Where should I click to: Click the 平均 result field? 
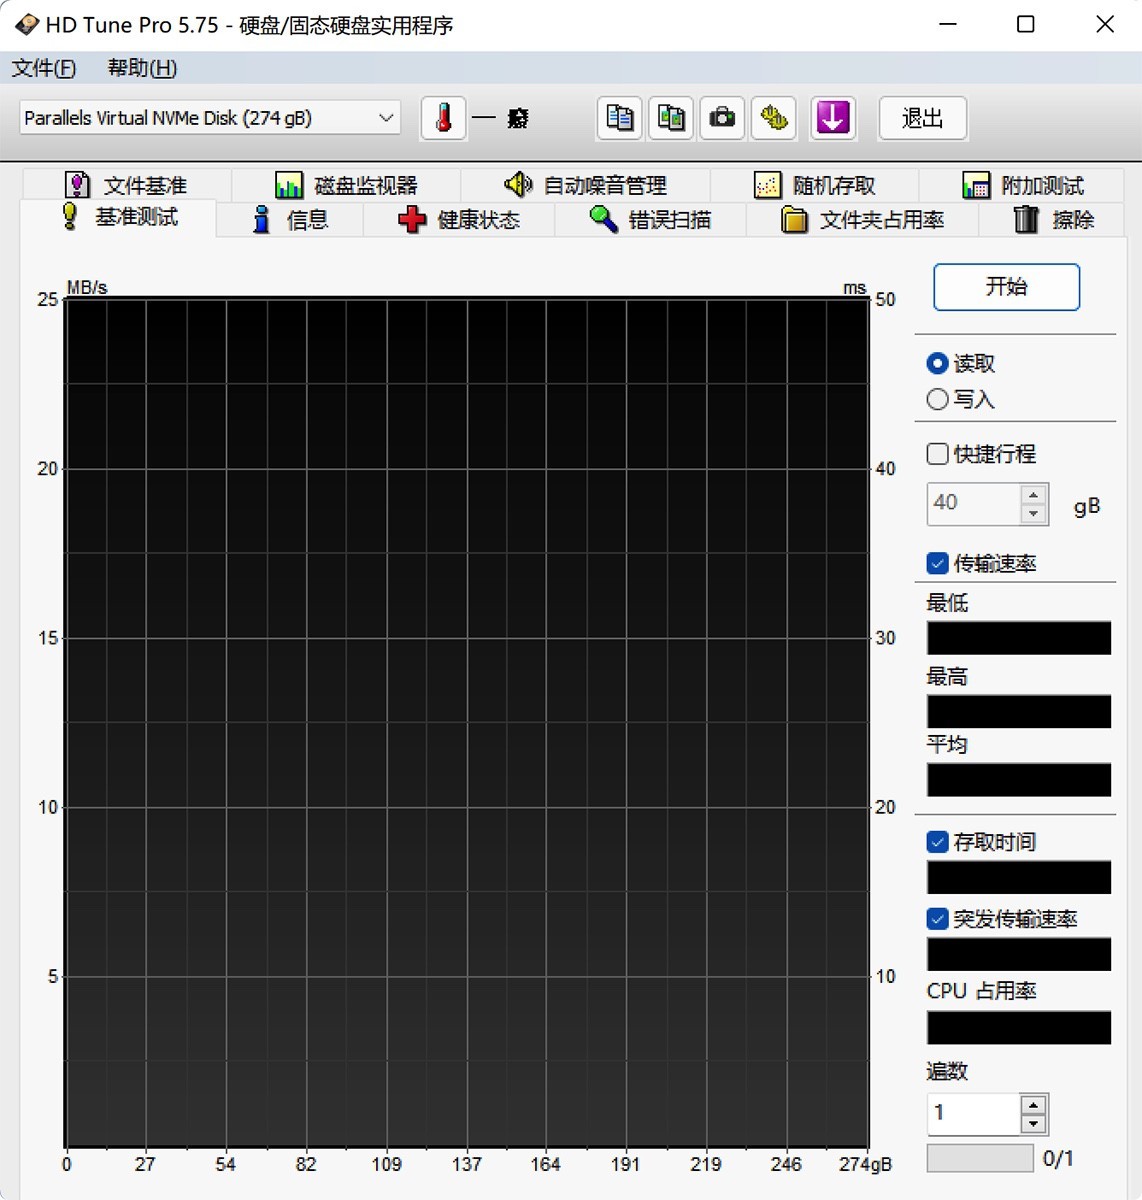point(1019,780)
